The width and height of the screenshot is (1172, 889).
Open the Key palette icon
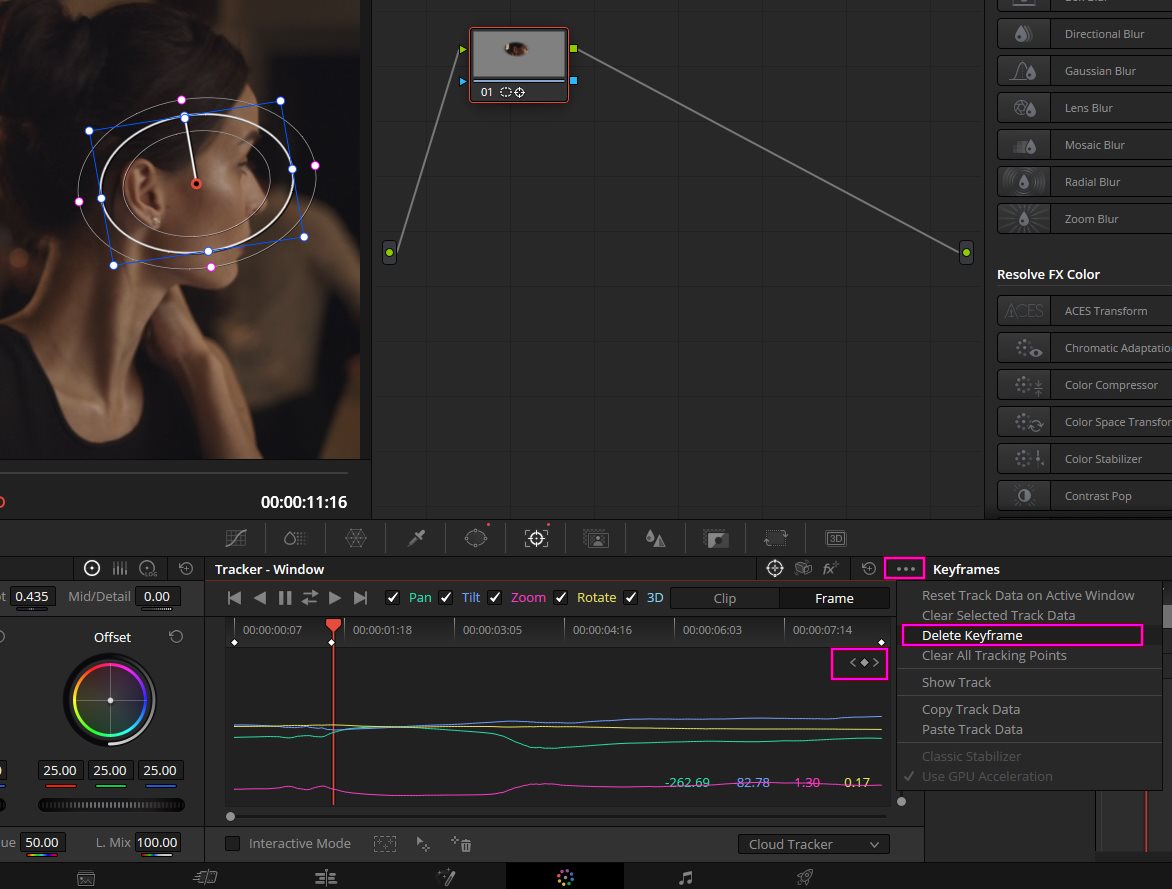point(715,538)
